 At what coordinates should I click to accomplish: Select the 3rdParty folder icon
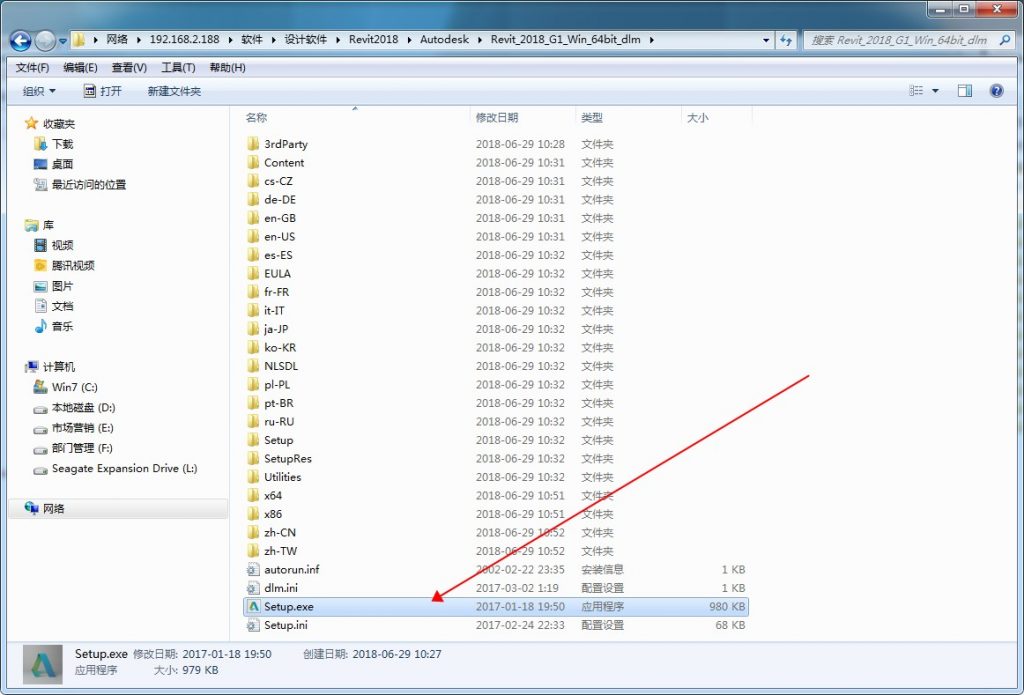pos(253,144)
